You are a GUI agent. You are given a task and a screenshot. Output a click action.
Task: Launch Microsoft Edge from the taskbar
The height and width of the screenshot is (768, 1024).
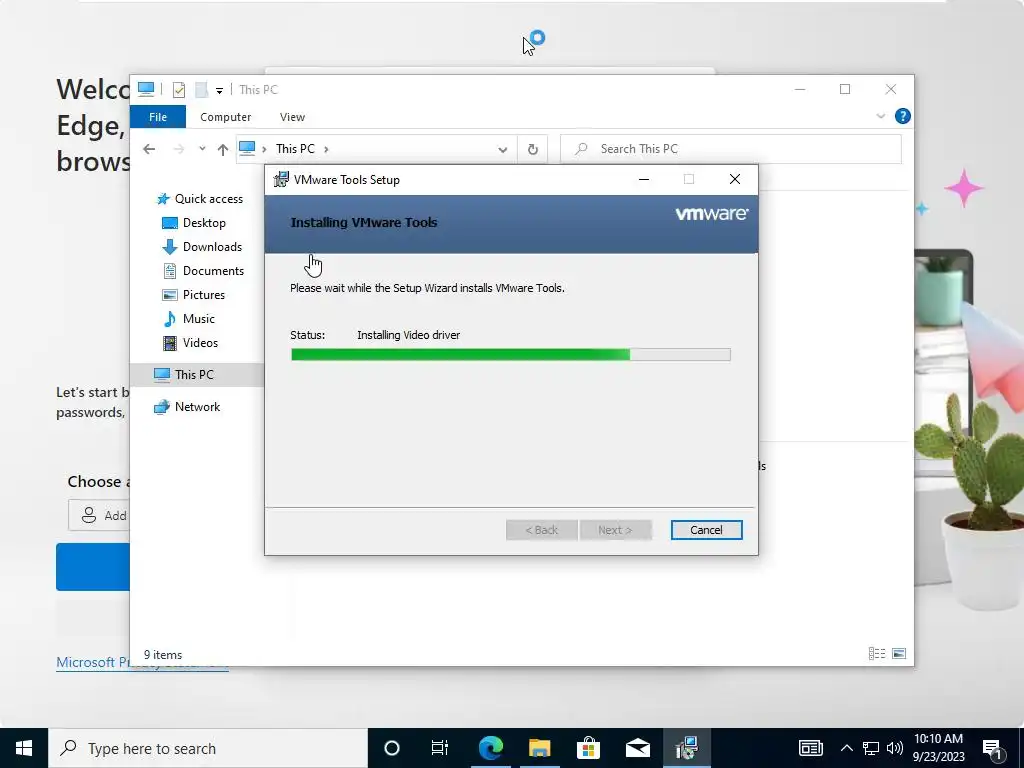pos(490,748)
